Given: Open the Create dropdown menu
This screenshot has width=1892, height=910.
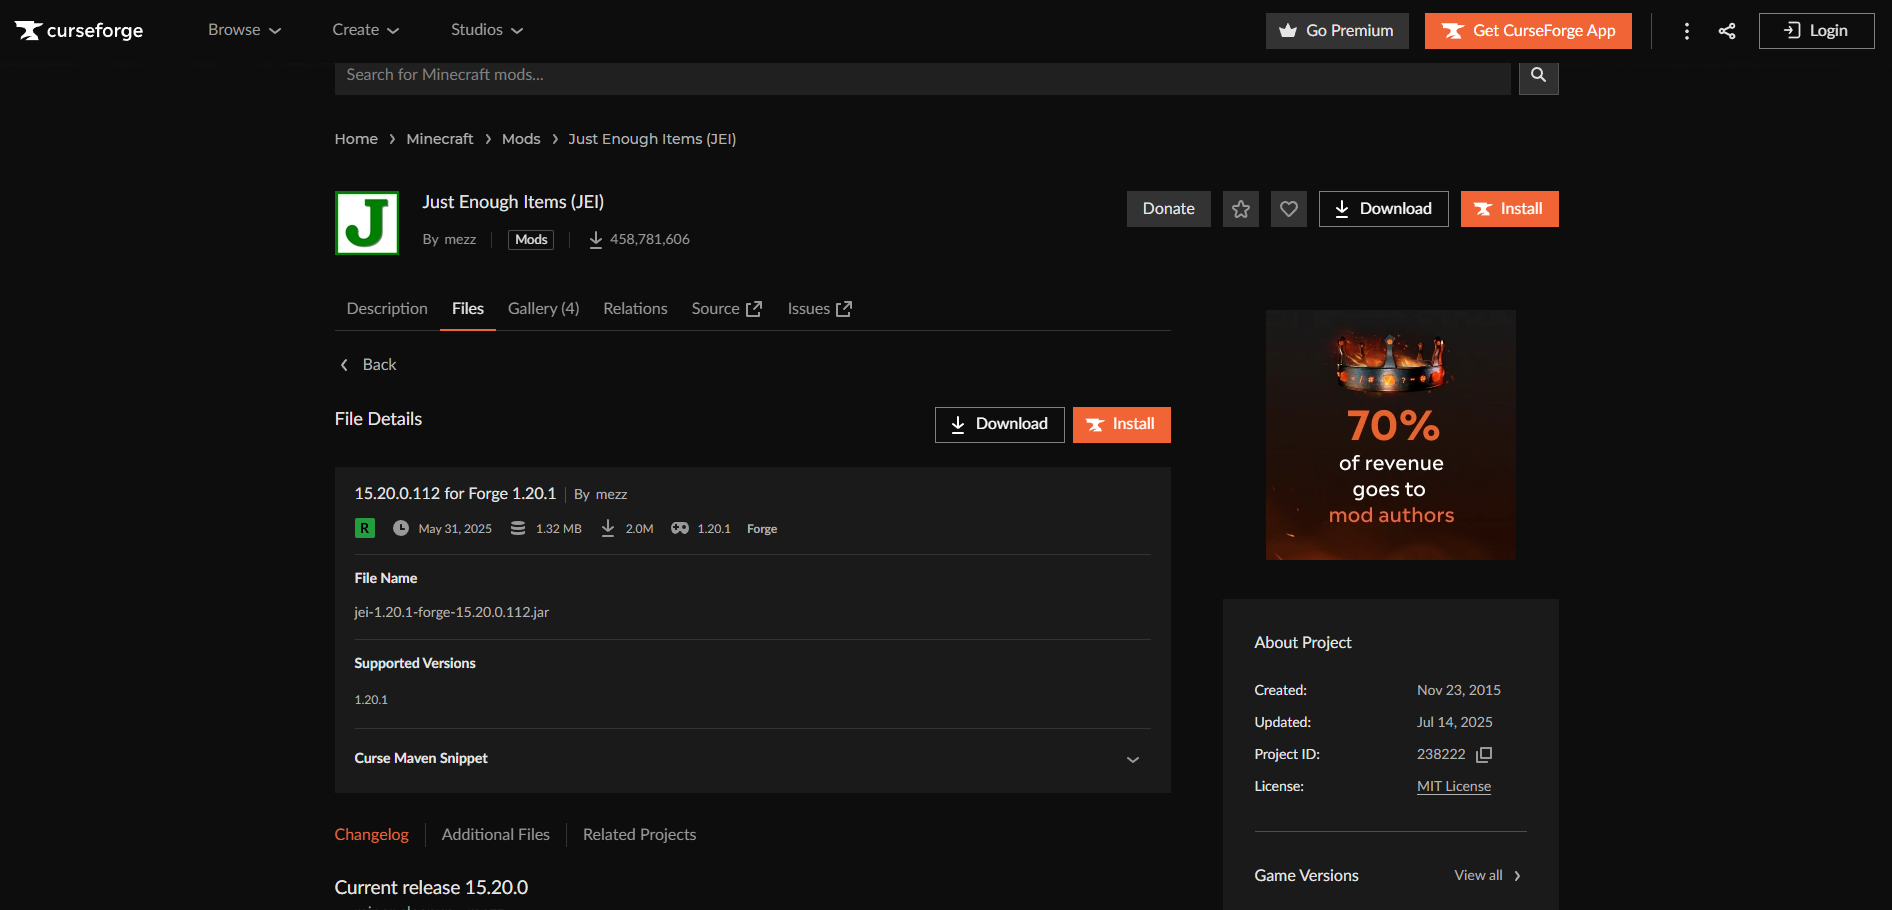Looking at the screenshot, I should pyautogui.click(x=366, y=30).
